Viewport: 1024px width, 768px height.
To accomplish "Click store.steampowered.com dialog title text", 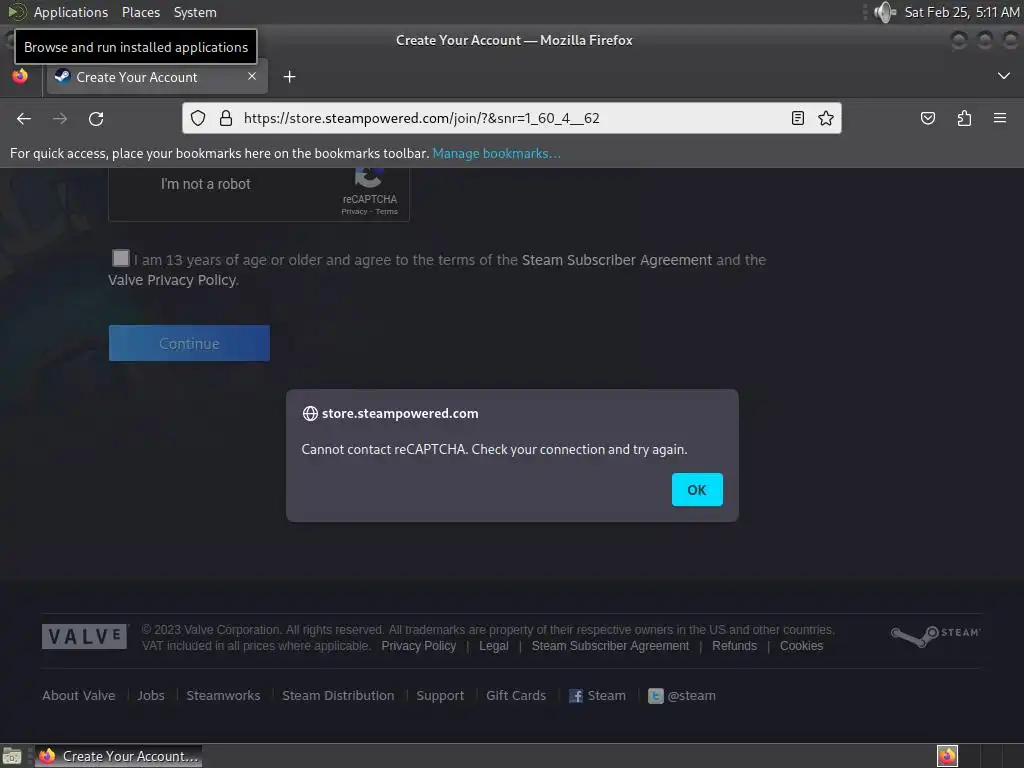I will pos(400,413).
